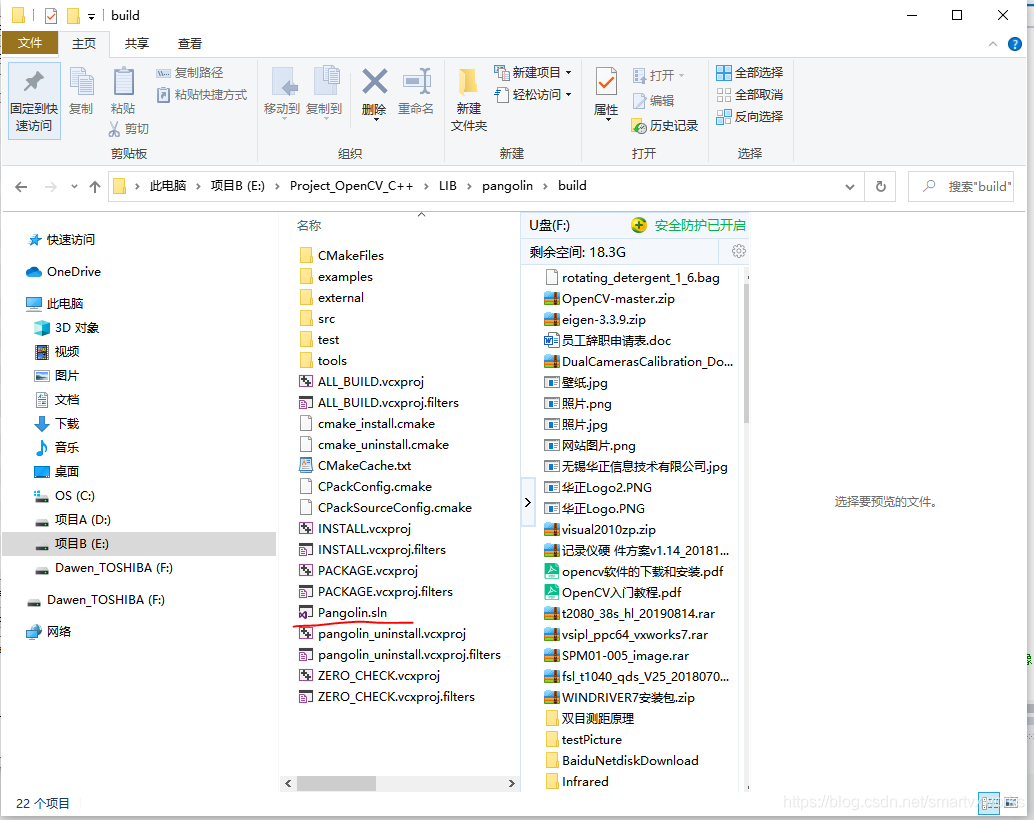Click scroll right arrow of file list
This screenshot has height=820, width=1034.
point(512,783)
